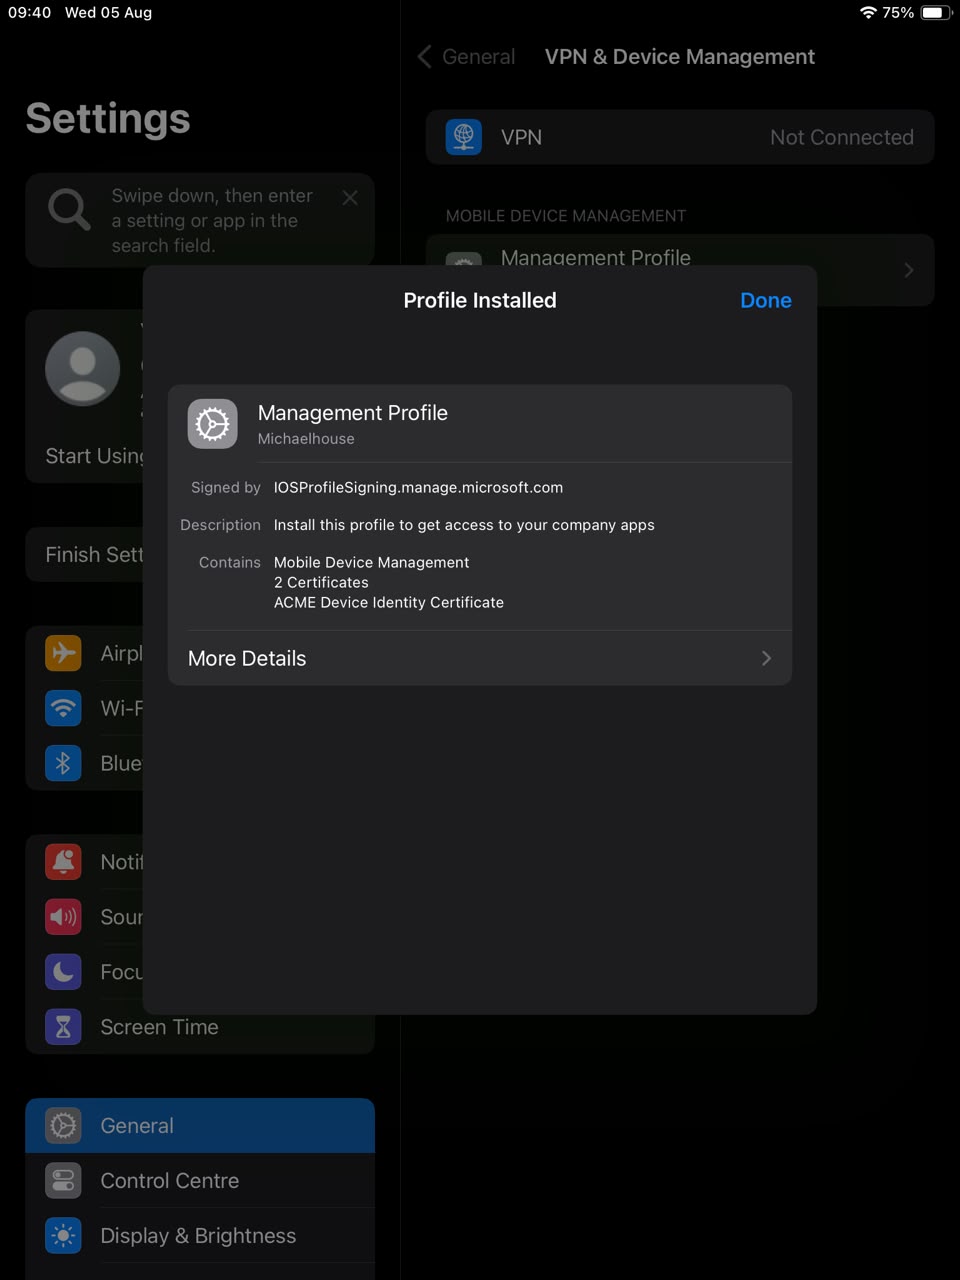
Task: Tap Done in Profile Installed dialog
Action: point(765,300)
